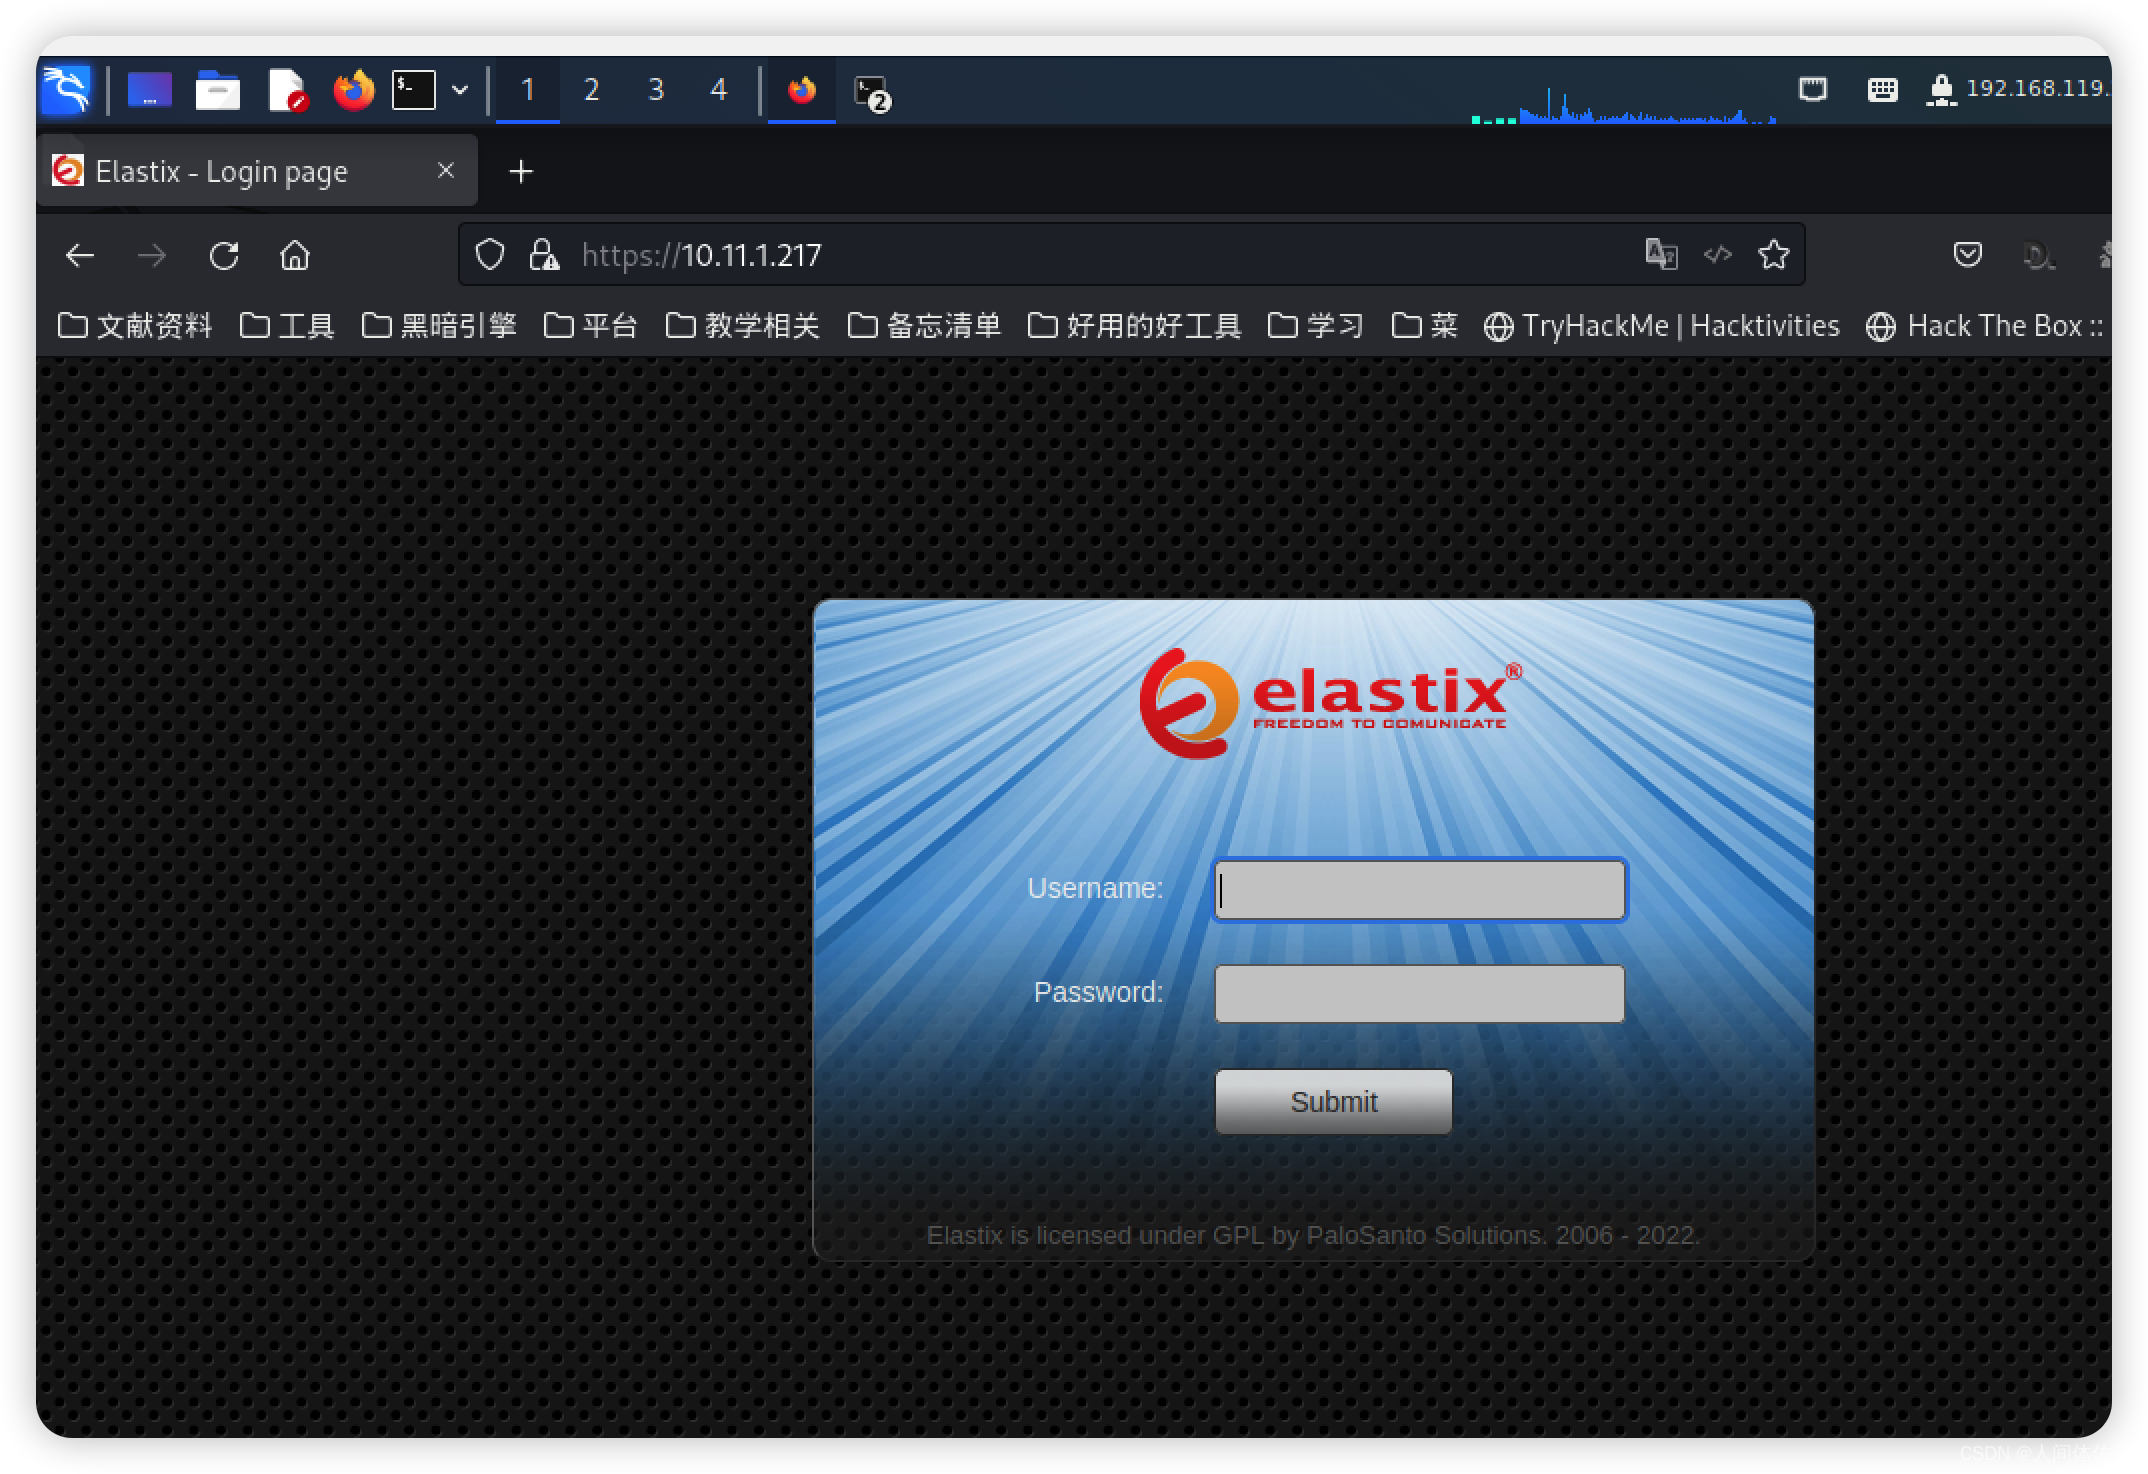Click the grayed extension icon beside Pocket
The height and width of the screenshot is (1474, 2148).
(2038, 256)
